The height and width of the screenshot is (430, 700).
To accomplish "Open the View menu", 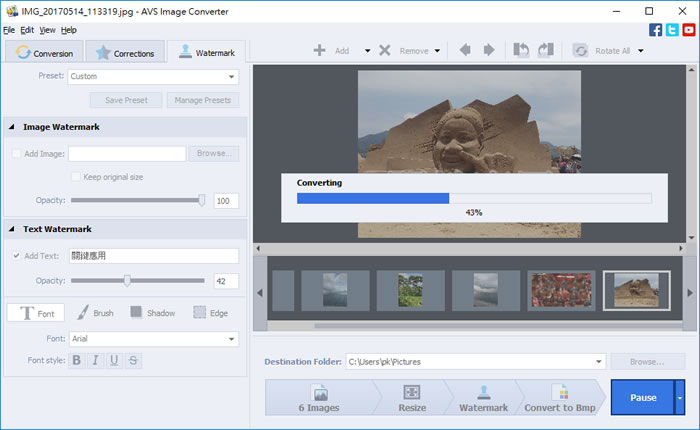I will 47,30.
